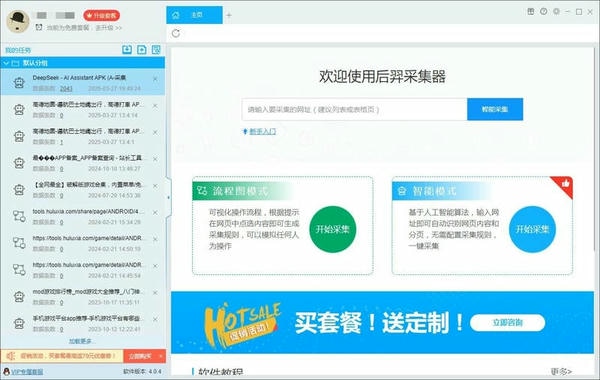Click the blue 智能采集 button
This screenshot has height=380, width=600.
[x=495, y=109]
